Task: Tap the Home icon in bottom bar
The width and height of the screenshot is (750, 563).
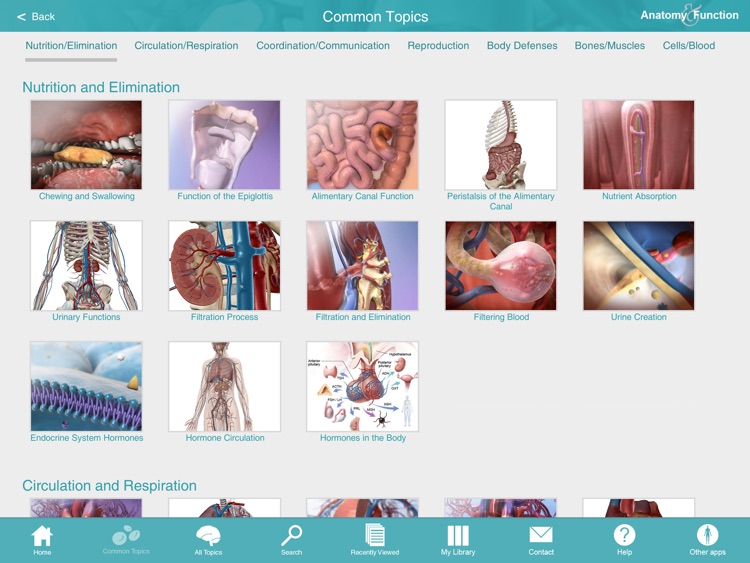Action: (x=42, y=540)
